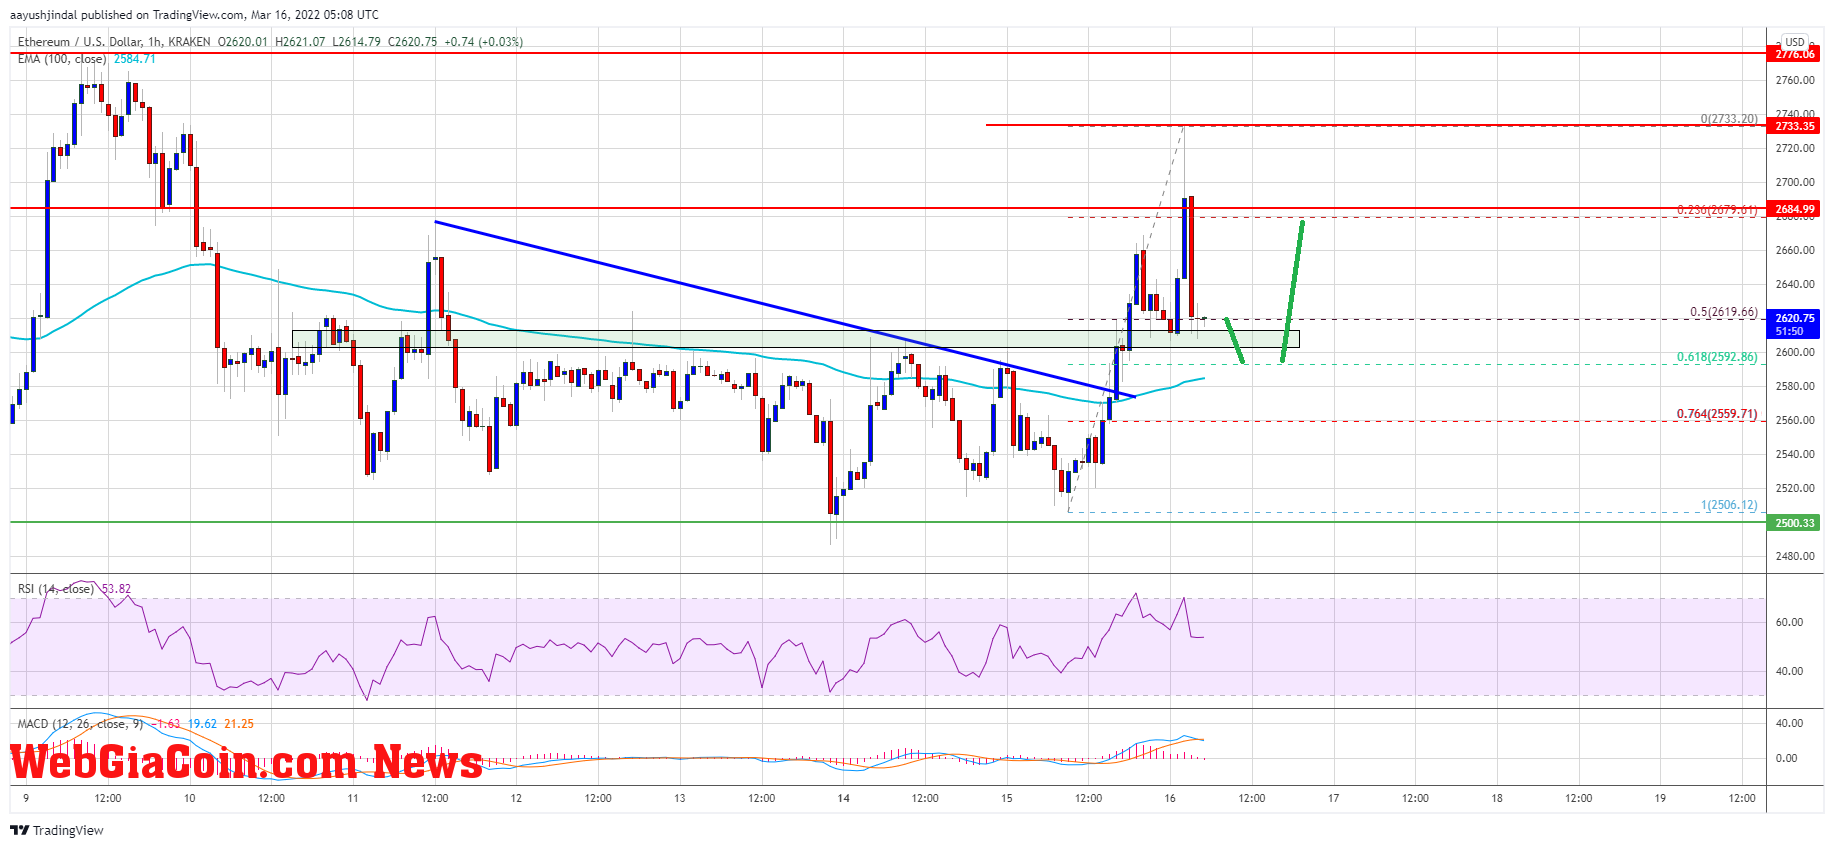Select the 0(2733.20) Fibonacci label
The width and height of the screenshot is (1834, 848).
click(x=1728, y=119)
